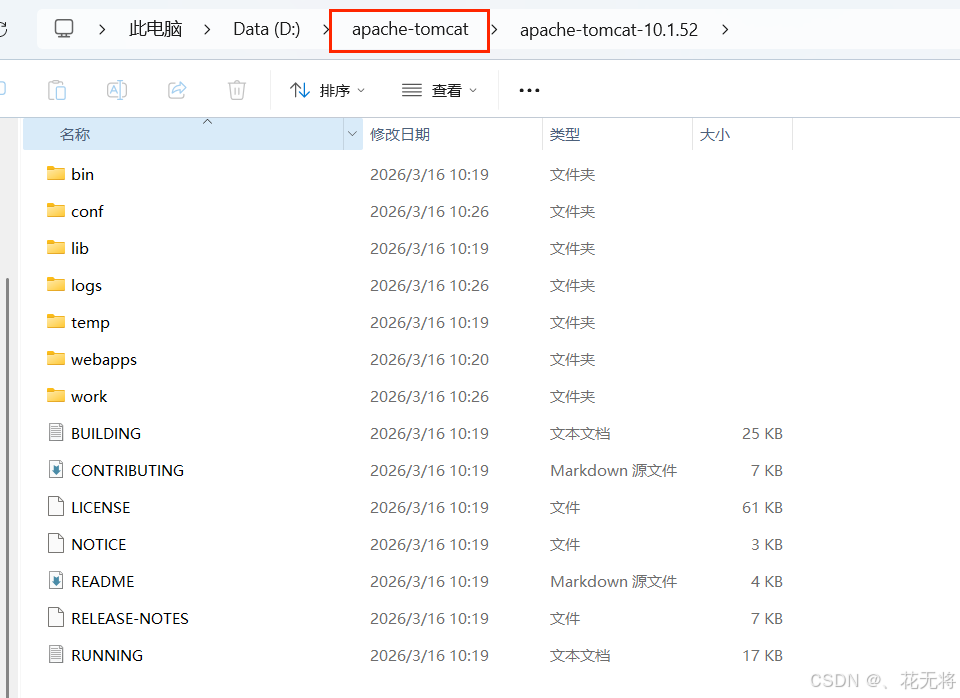Image resolution: width=960 pixels, height=698 pixels.
Task: Click the 25 KB size of BUILDING
Action: tap(762, 433)
